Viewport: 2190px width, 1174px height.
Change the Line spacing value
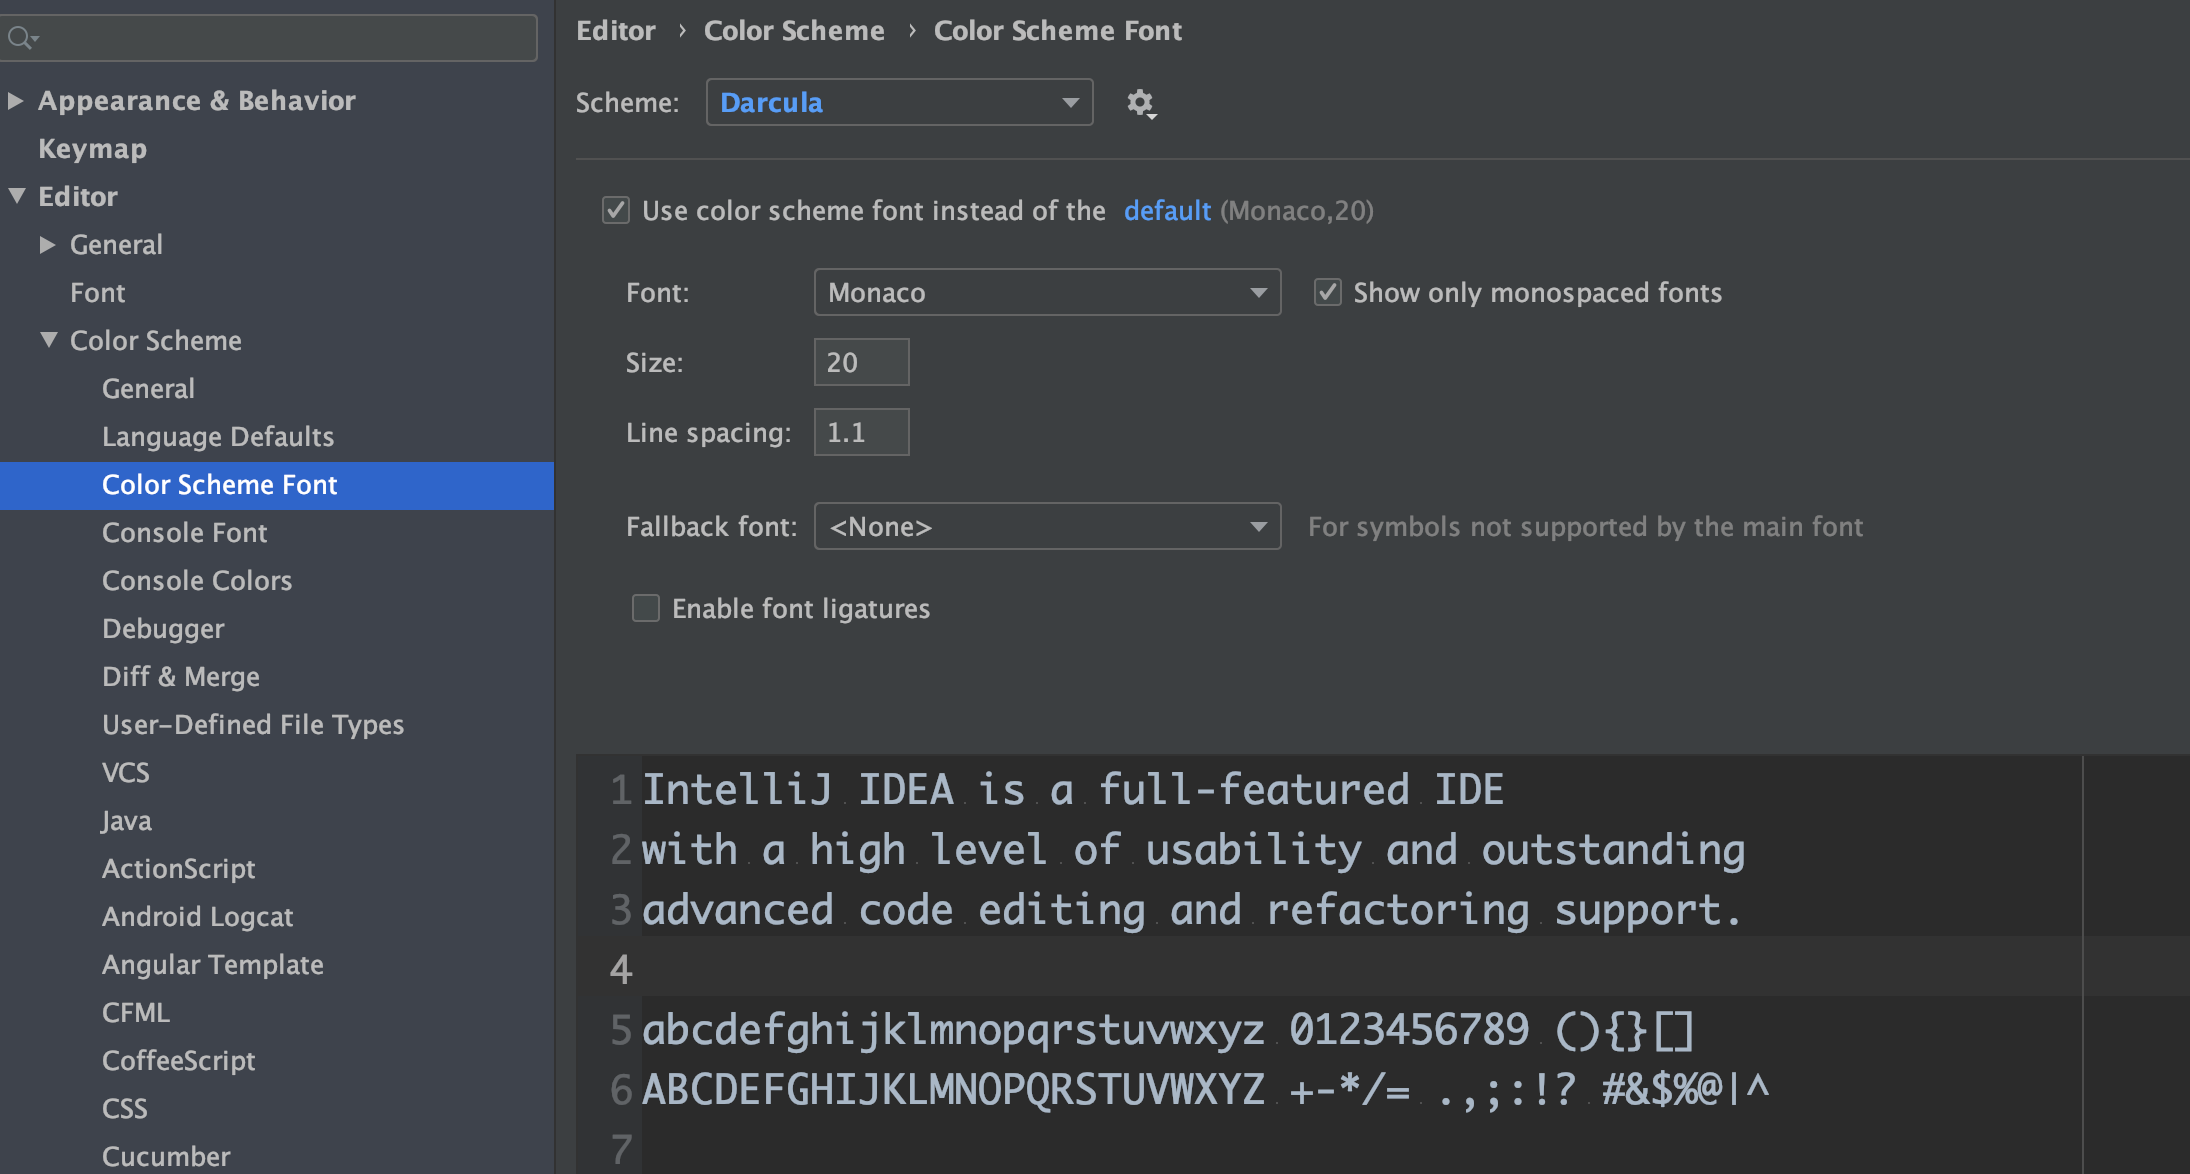coord(860,431)
